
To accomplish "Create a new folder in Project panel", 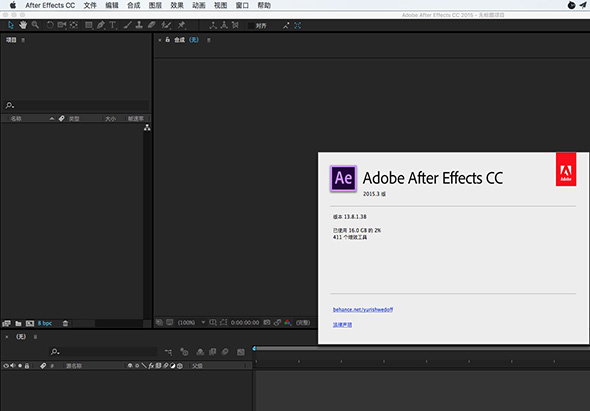I will [18, 323].
